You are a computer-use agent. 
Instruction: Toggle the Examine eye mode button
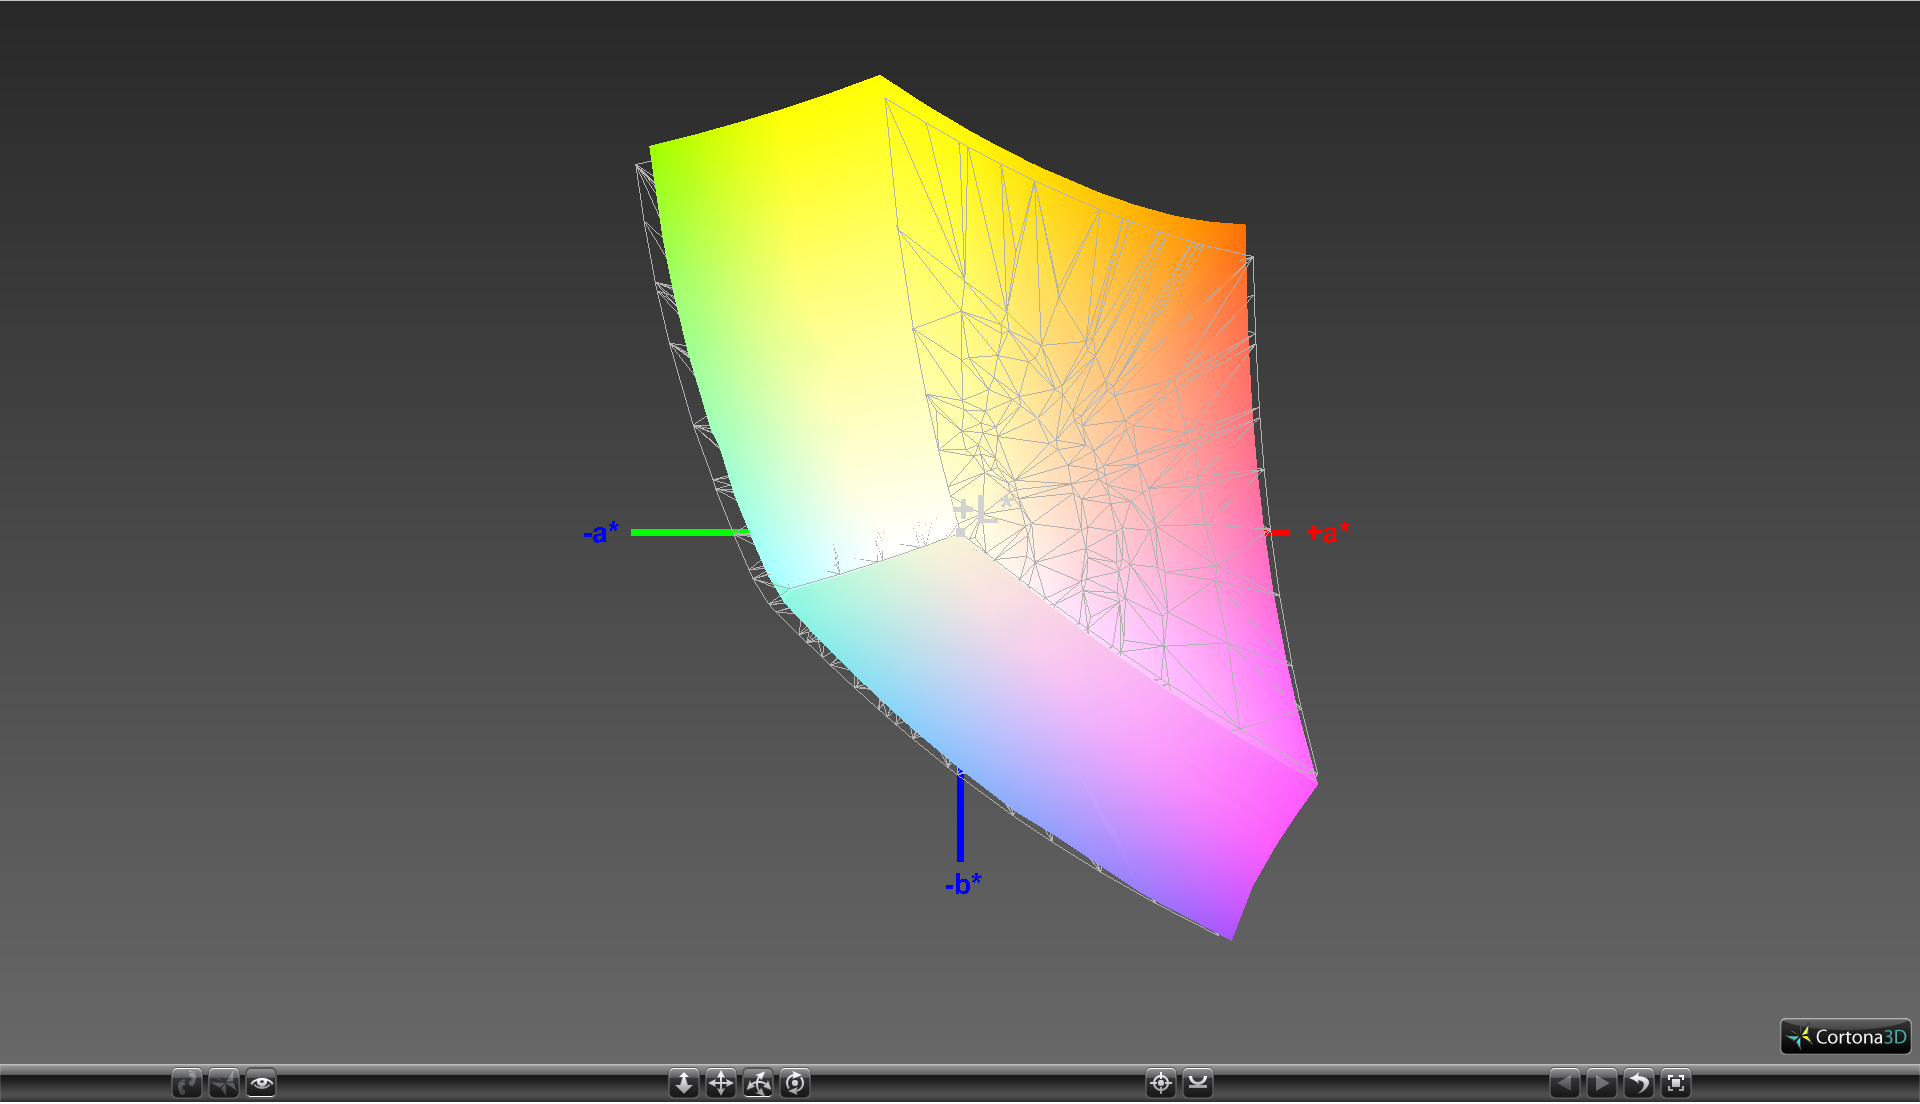[261, 1083]
